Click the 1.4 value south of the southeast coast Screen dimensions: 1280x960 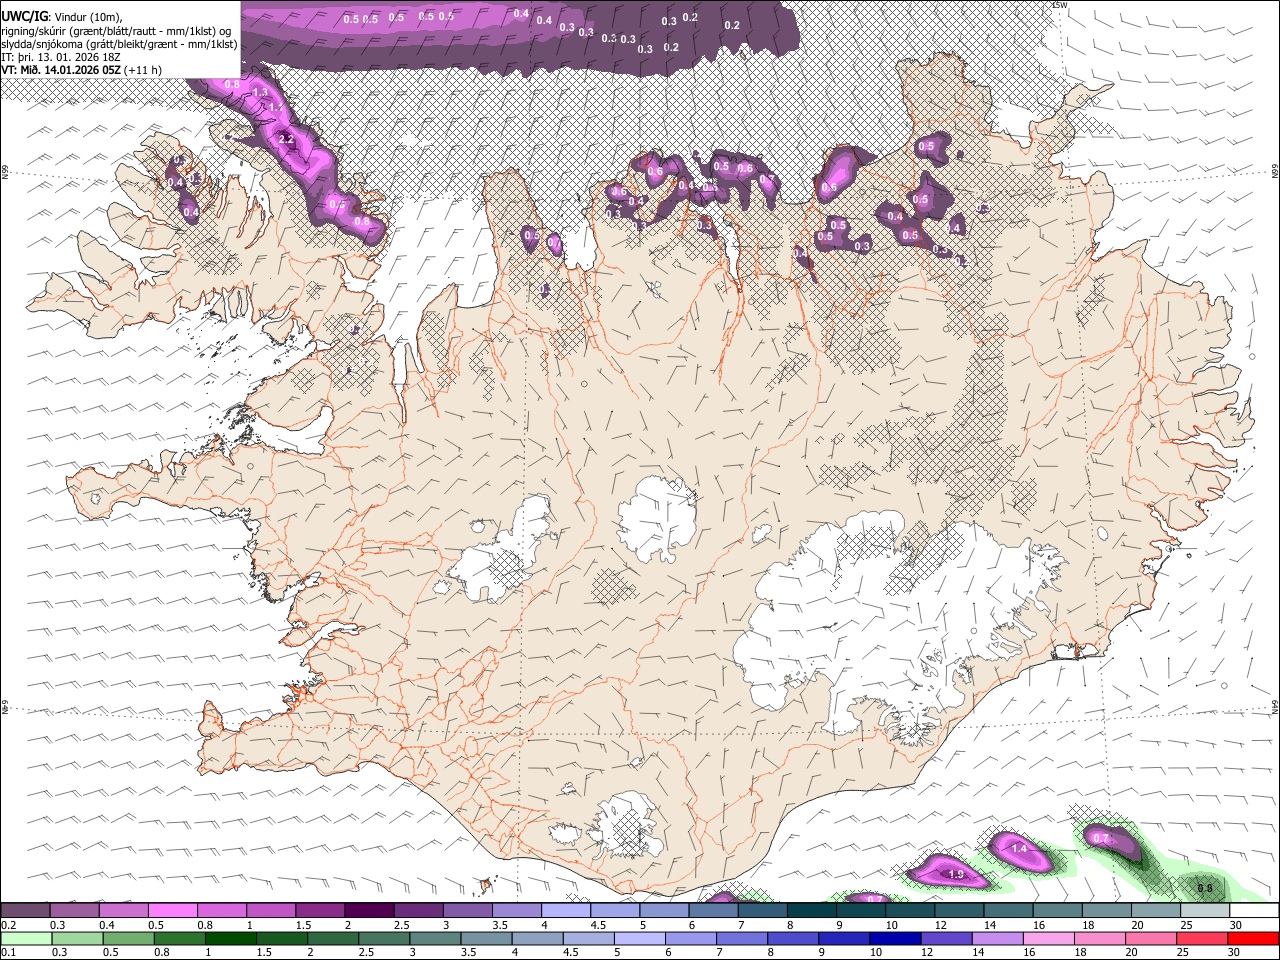tap(1019, 849)
